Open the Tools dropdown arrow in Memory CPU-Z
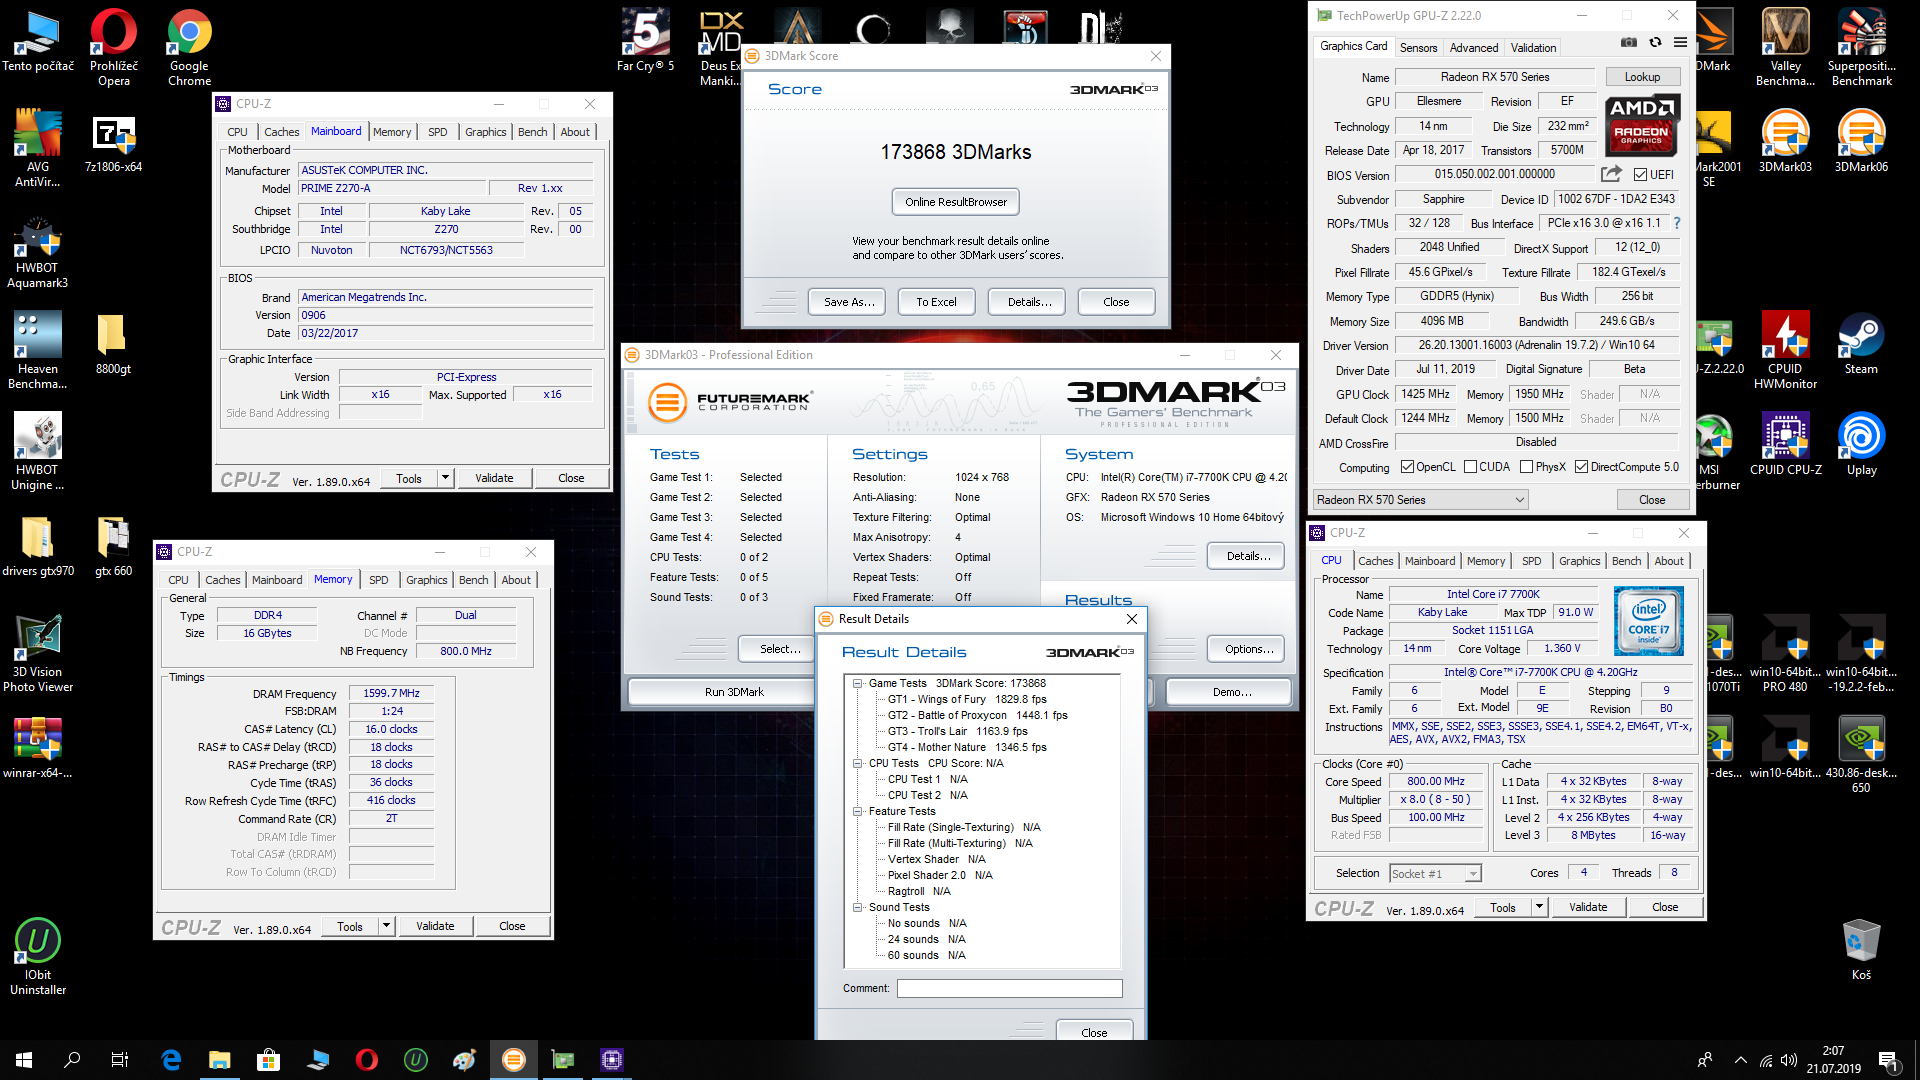1920x1080 pixels. pyautogui.click(x=386, y=926)
